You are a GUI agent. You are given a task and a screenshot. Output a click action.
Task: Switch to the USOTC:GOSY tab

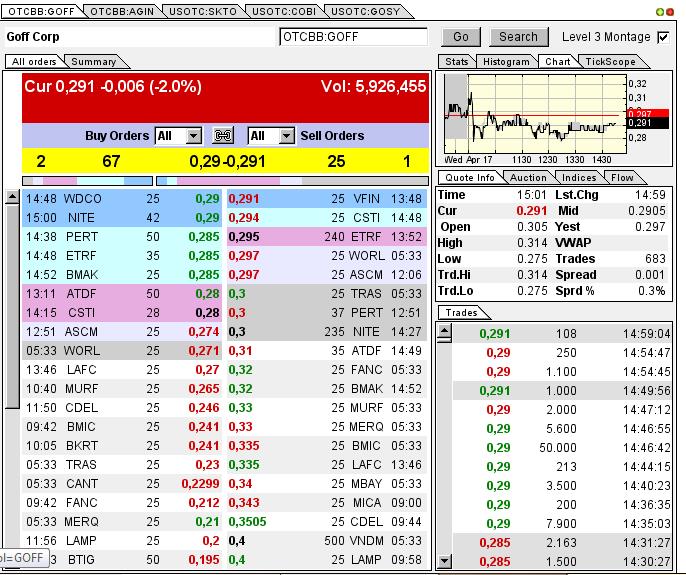(x=365, y=11)
